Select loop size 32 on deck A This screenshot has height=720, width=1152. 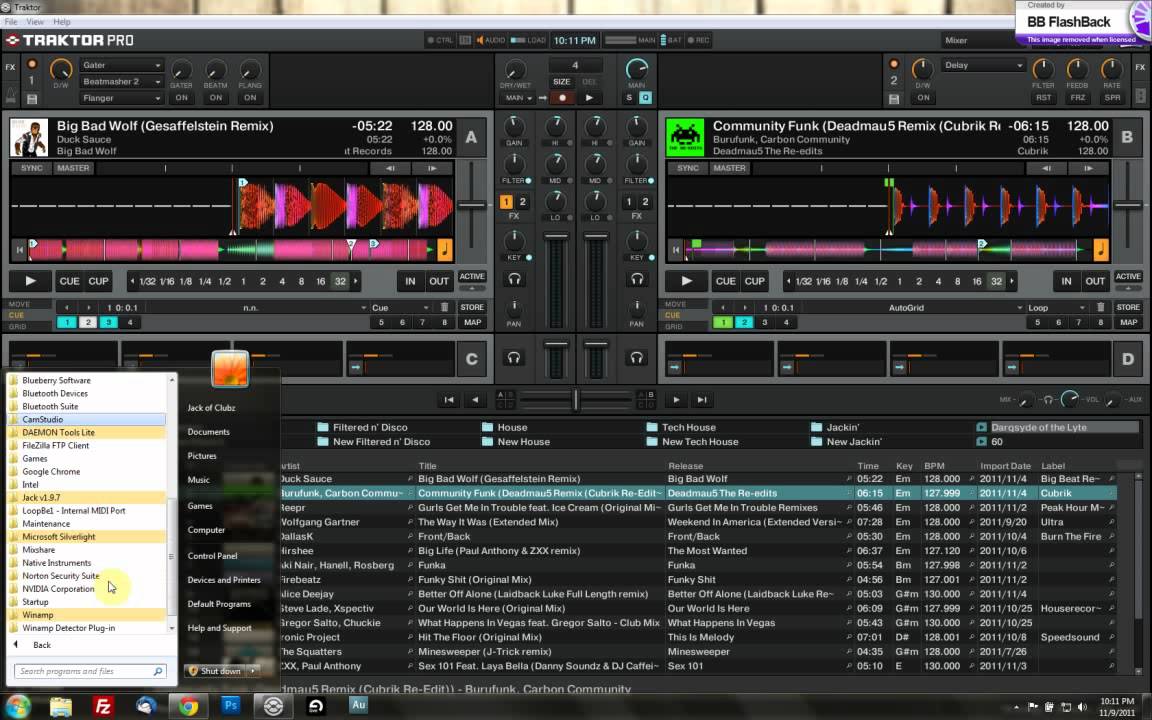[340, 281]
